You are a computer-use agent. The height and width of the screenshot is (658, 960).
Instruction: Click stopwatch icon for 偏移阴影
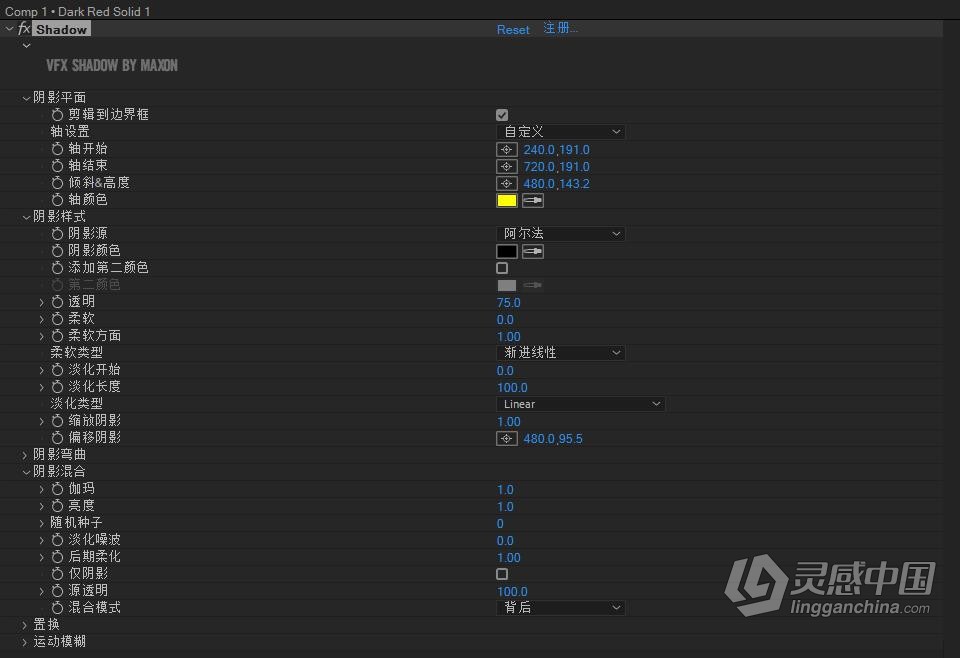coord(57,438)
